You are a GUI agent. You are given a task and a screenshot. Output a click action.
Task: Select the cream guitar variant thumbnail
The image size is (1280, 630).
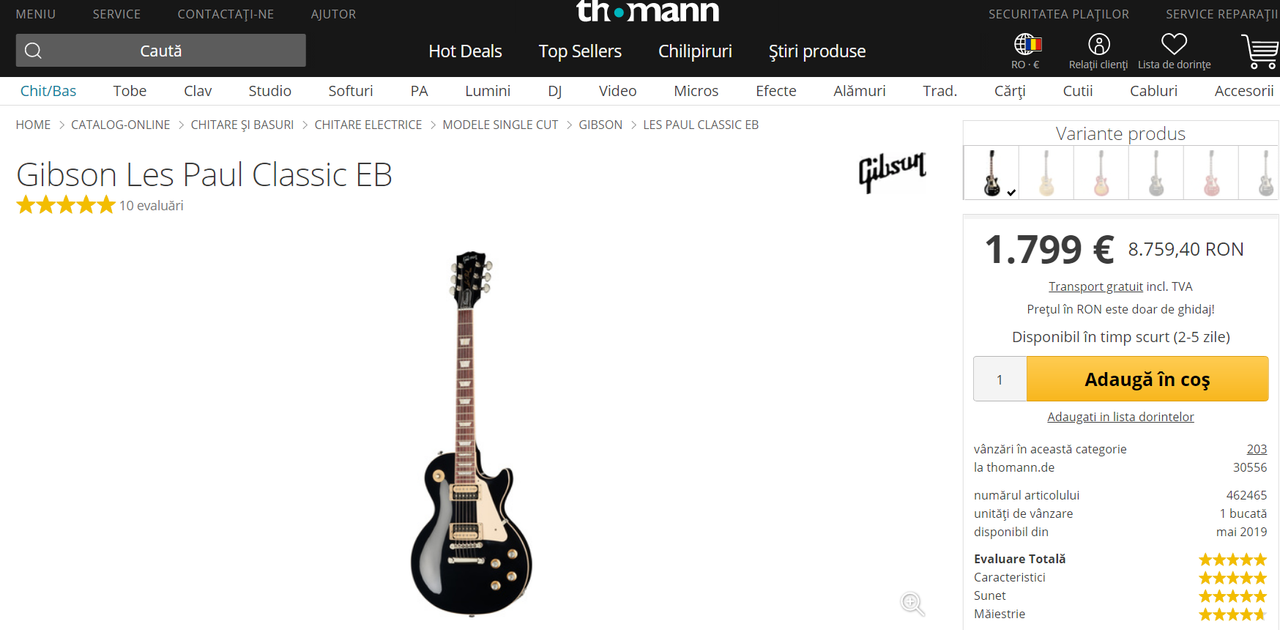click(1046, 173)
